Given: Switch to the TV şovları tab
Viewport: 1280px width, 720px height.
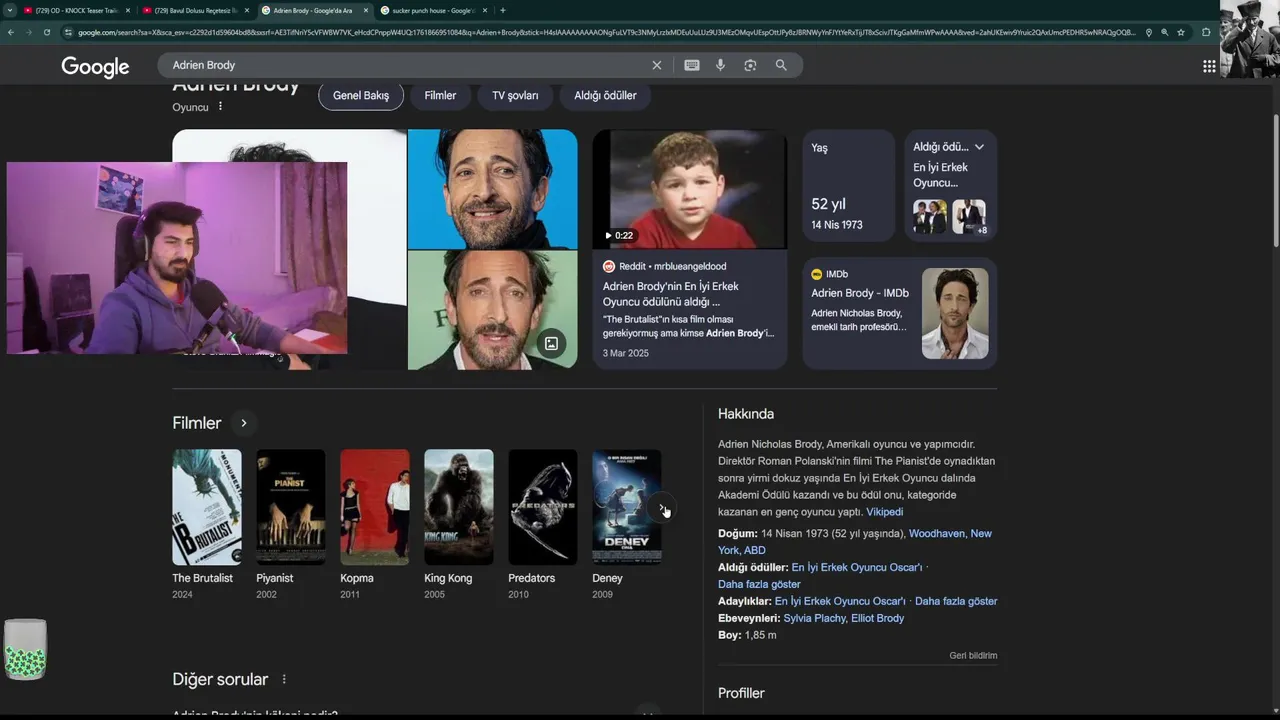Looking at the screenshot, I should click(x=515, y=96).
